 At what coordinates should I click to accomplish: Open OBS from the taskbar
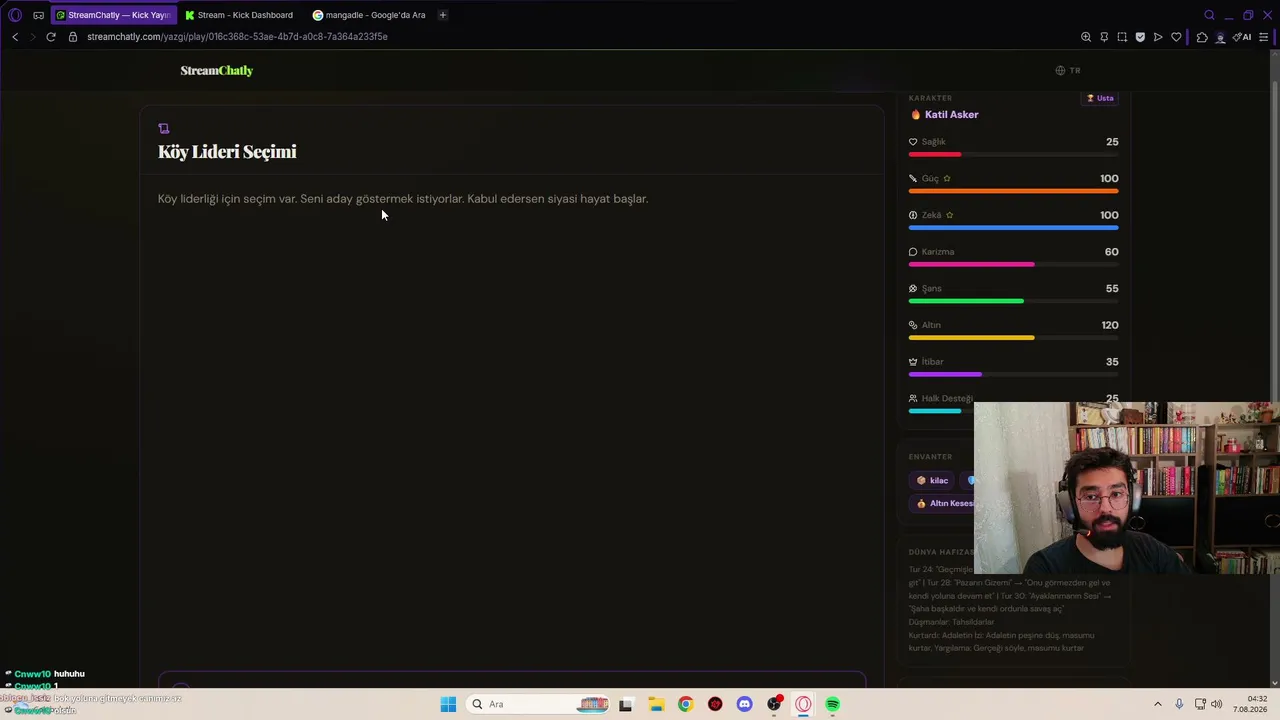(x=774, y=704)
